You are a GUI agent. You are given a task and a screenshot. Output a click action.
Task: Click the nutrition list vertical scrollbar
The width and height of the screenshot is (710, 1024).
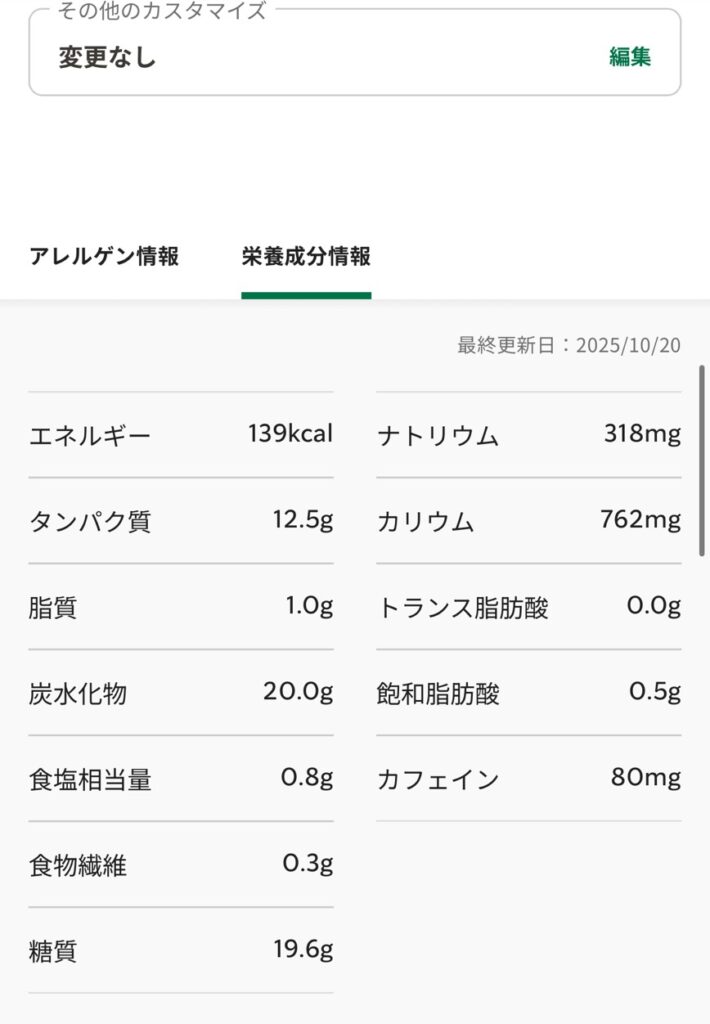click(703, 460)
